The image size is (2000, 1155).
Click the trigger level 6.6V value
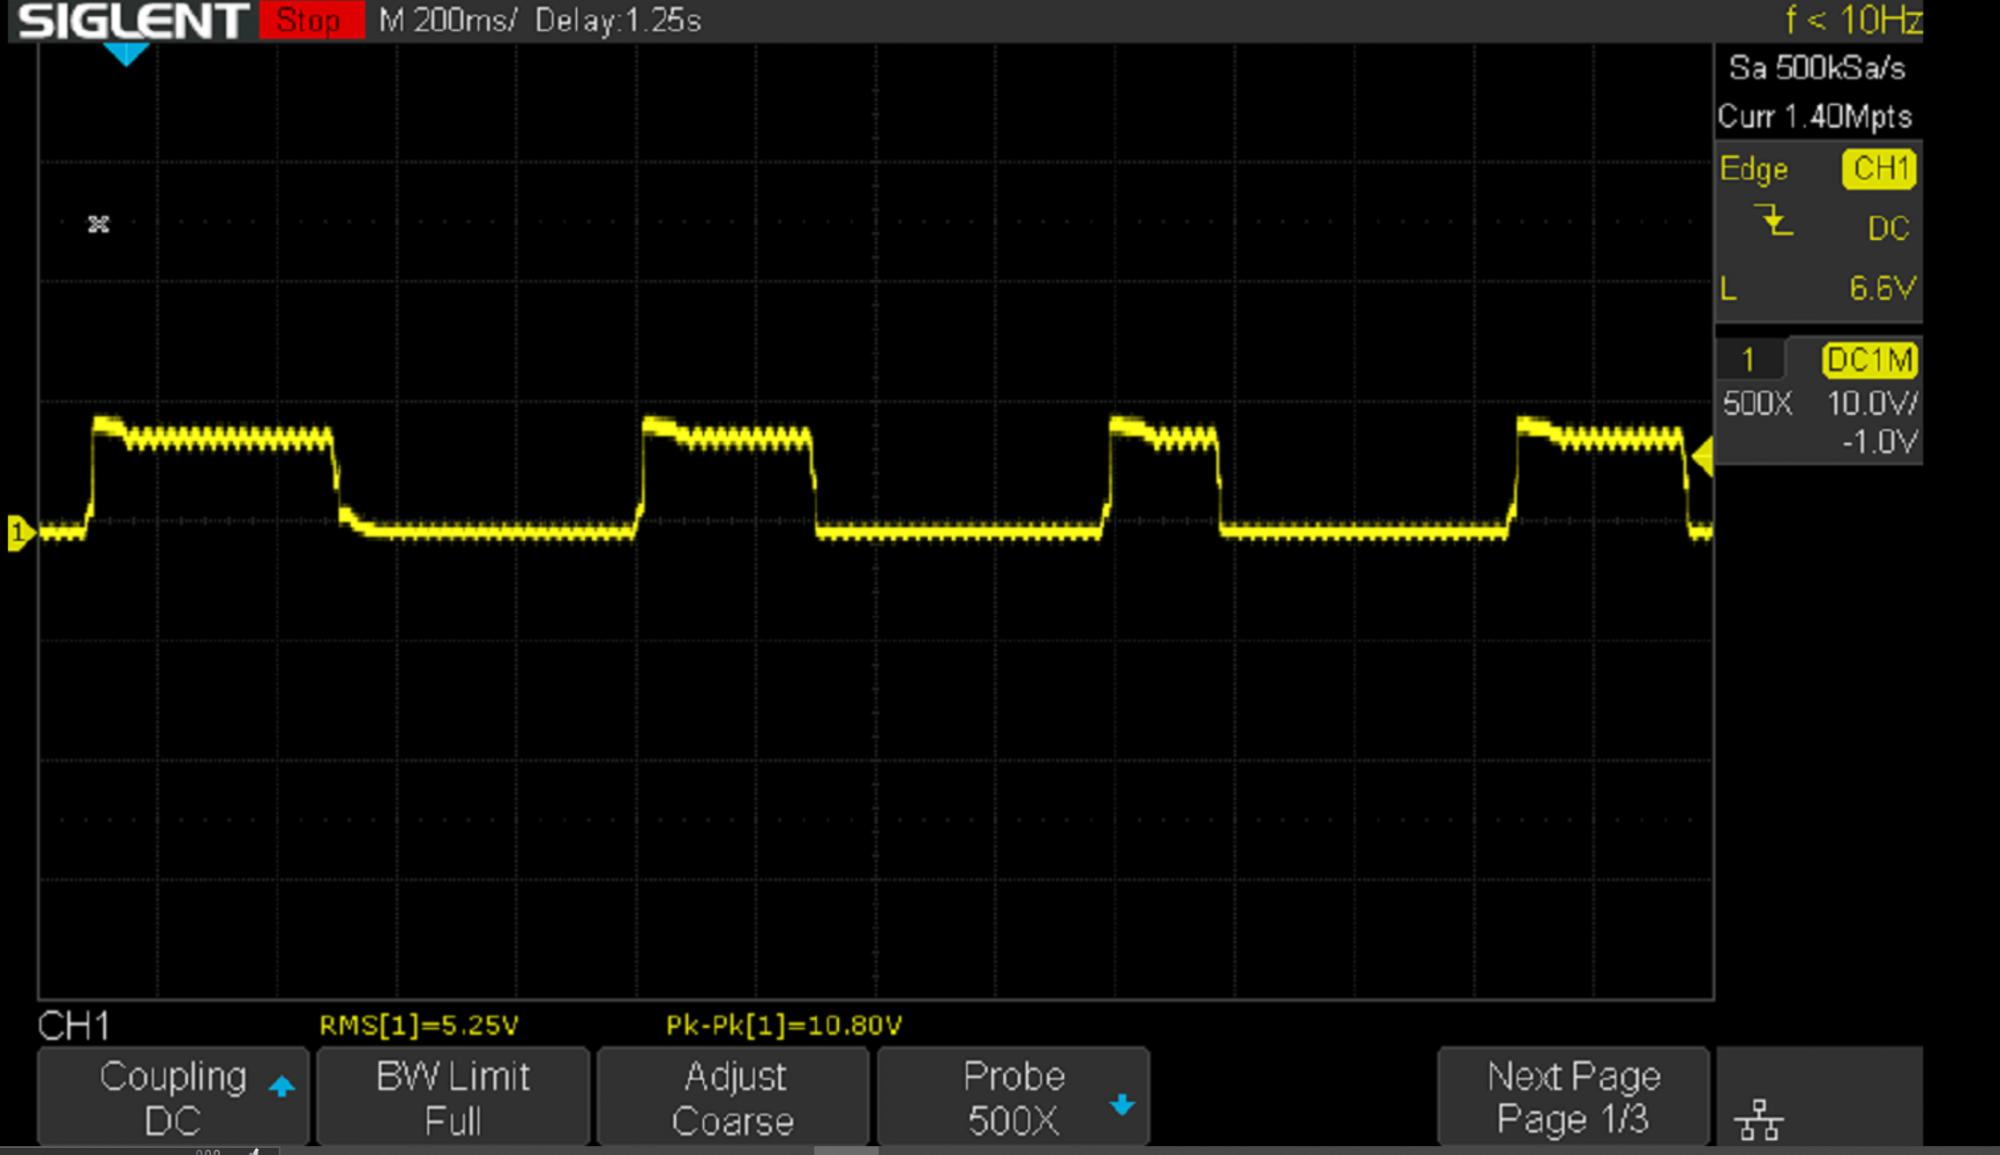[1881, 289]
